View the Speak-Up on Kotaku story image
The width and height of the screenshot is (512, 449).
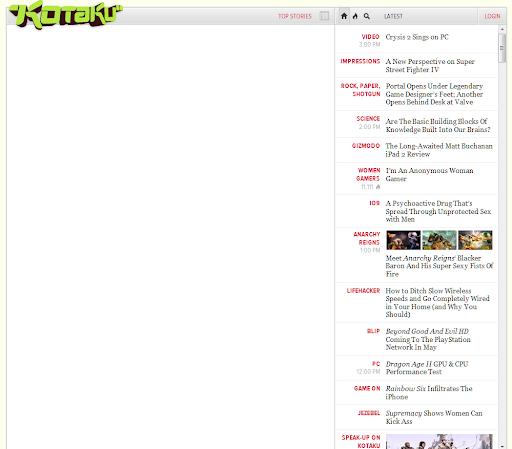pos(439,441)
